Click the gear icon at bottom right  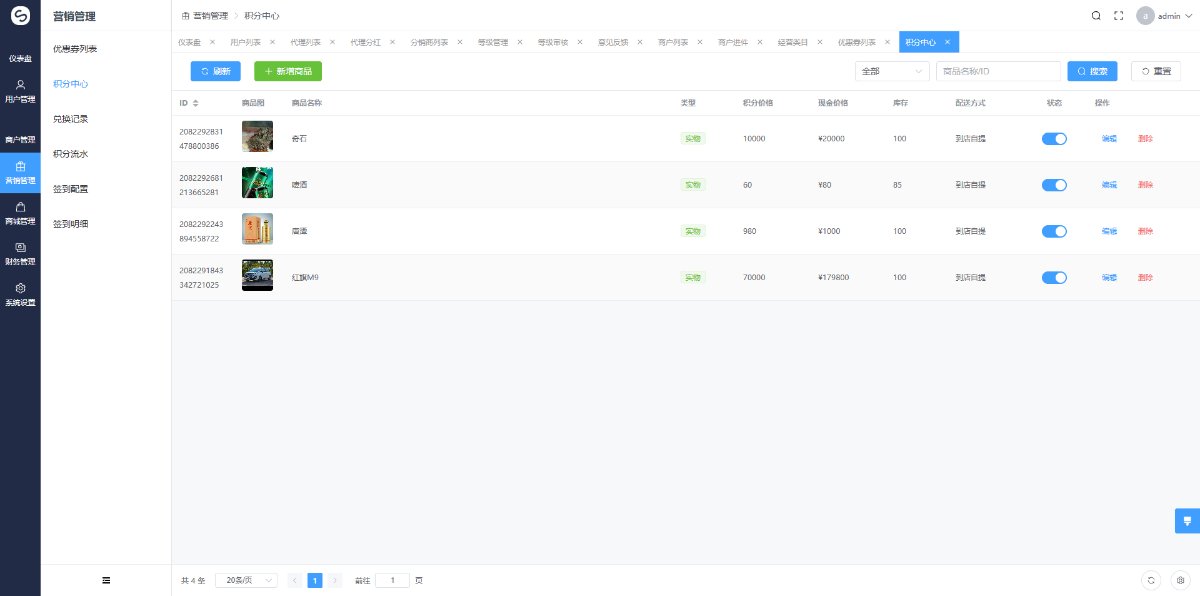tap(1180, 580)
